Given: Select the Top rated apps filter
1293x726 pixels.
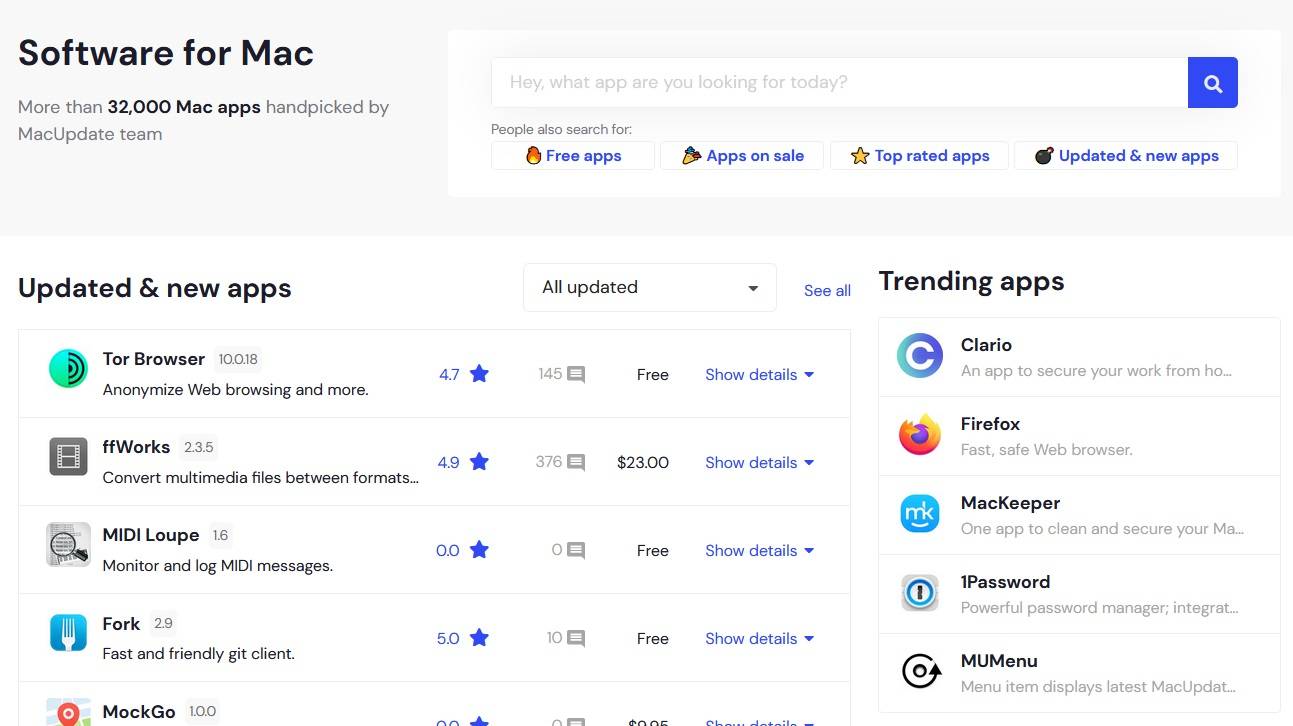Looking at the screenshot, I should (919, 155).
